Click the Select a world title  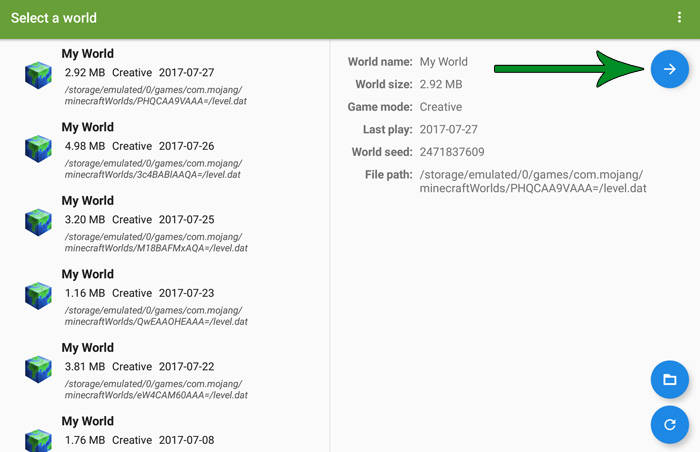54,18
